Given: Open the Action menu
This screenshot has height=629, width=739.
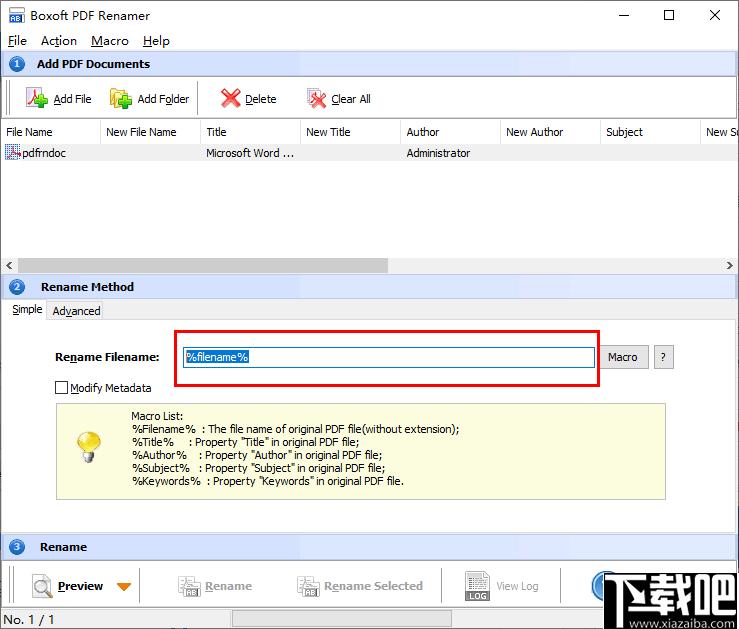Looking at the screenshot, I should [58, 41].
